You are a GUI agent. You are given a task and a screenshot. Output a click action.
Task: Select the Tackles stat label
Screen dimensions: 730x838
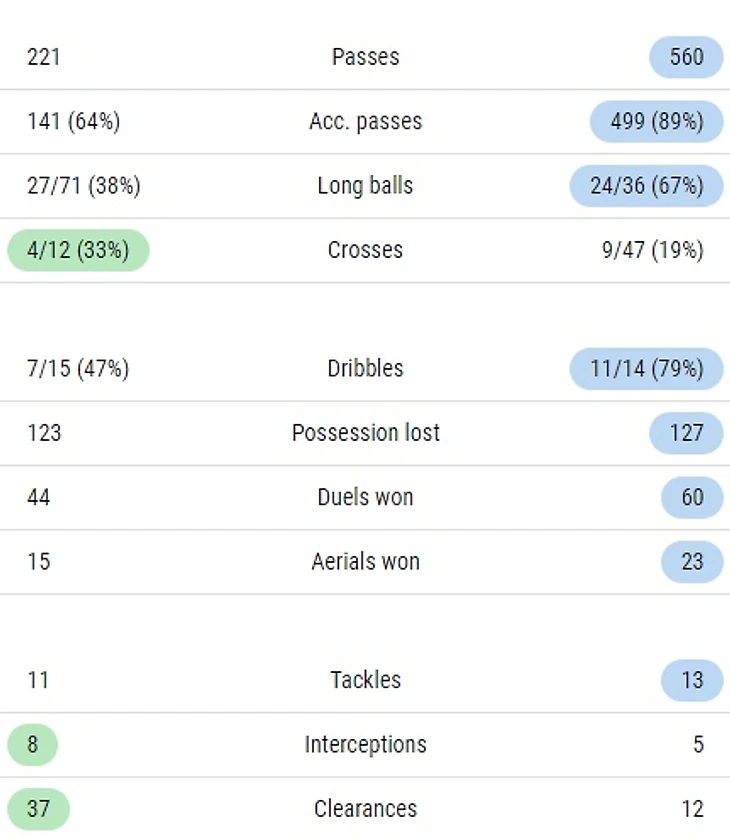[x=365, y=680]
